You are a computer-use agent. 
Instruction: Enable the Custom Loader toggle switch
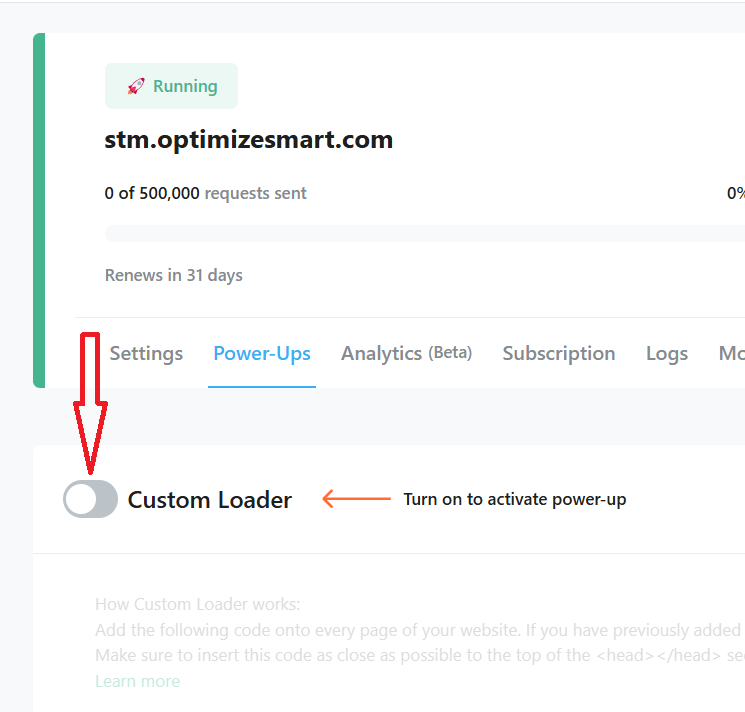[91, 499]
